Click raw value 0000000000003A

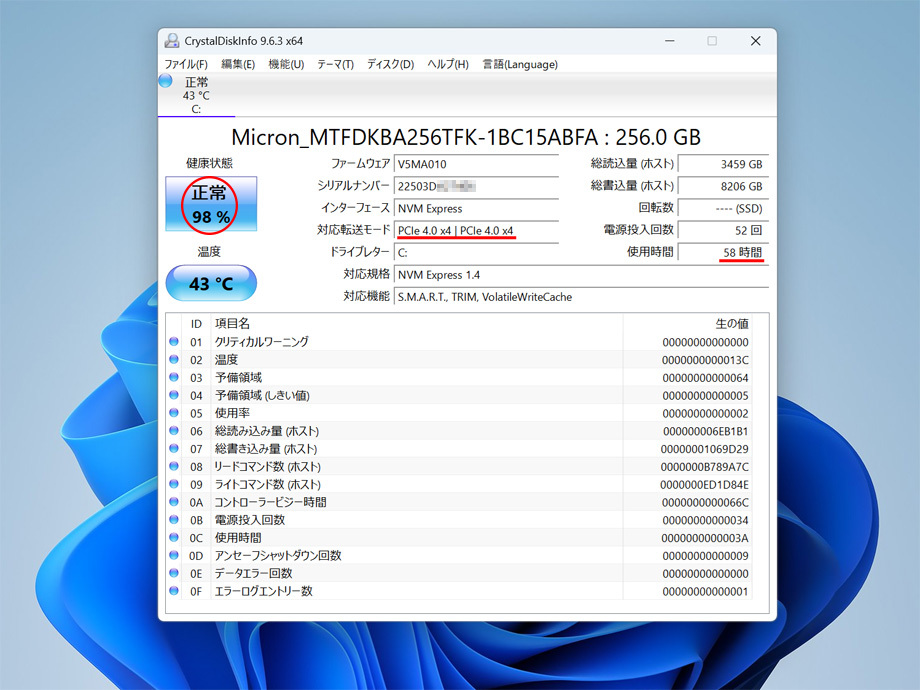click(x=705, y=538)
